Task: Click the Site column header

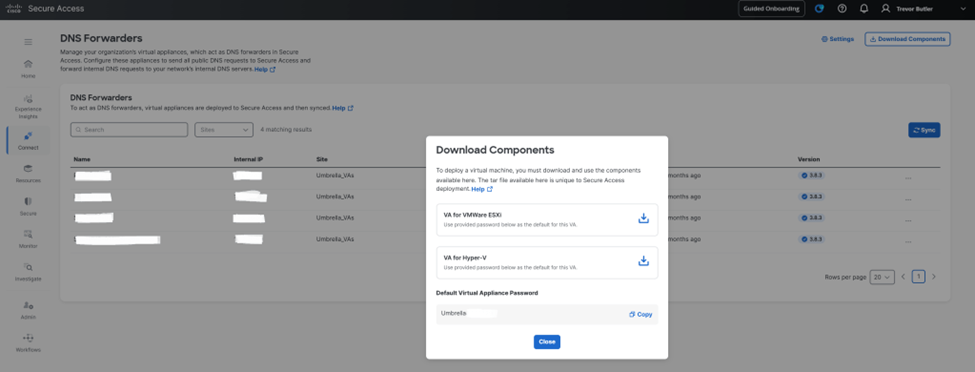Action: pos(321,159)
